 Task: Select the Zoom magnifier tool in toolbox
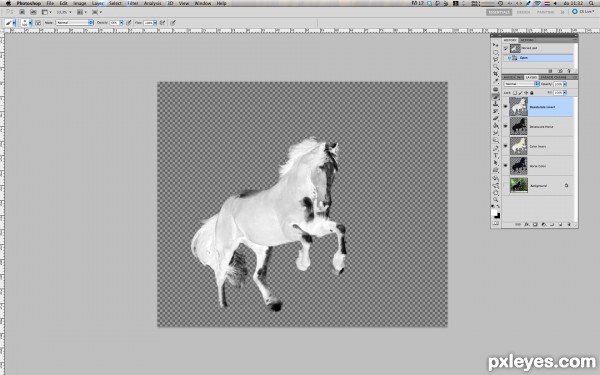point(496,200)
